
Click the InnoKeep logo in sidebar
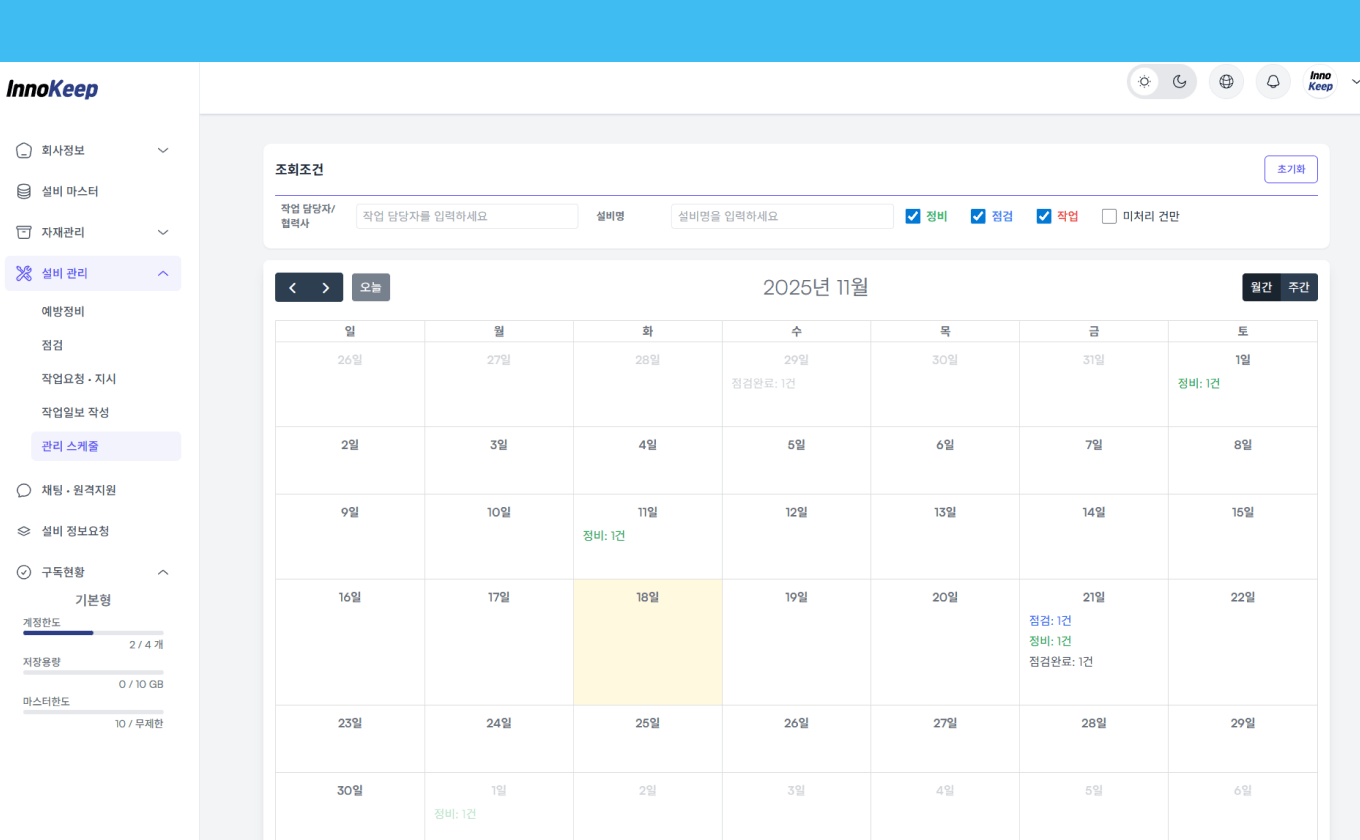[x=52, y=89]
